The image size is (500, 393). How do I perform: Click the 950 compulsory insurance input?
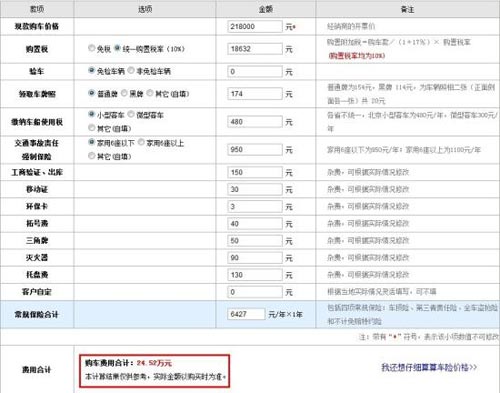(255, 149)
